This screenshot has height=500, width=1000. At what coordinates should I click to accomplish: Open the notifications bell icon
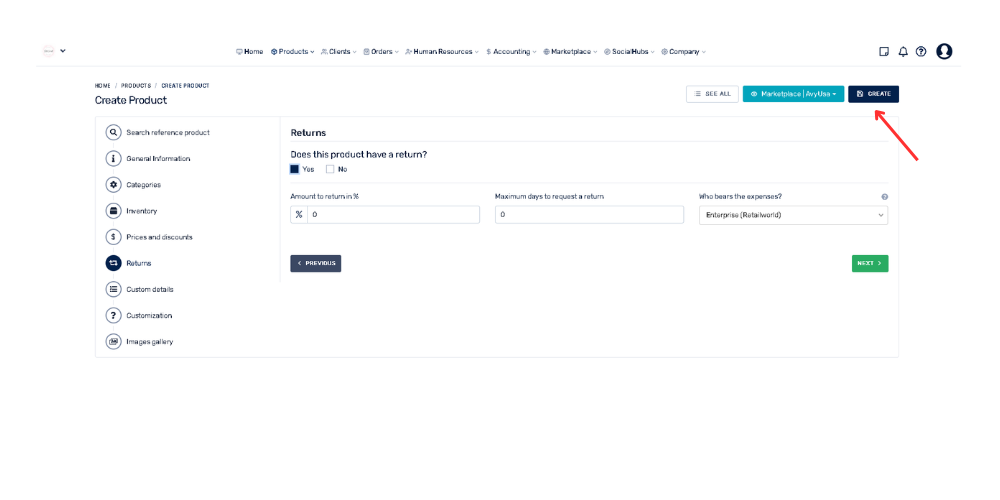pyautogui.click(x=903, y=52)
